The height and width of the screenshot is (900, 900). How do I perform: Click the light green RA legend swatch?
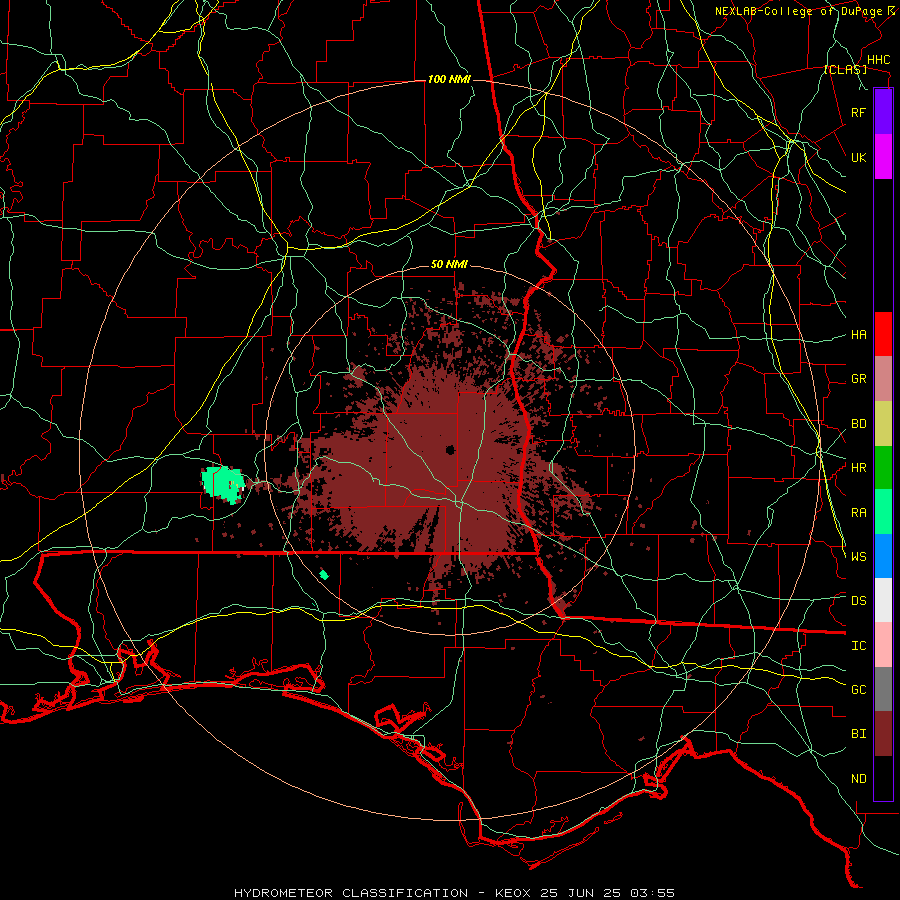[x=883, y=512]
